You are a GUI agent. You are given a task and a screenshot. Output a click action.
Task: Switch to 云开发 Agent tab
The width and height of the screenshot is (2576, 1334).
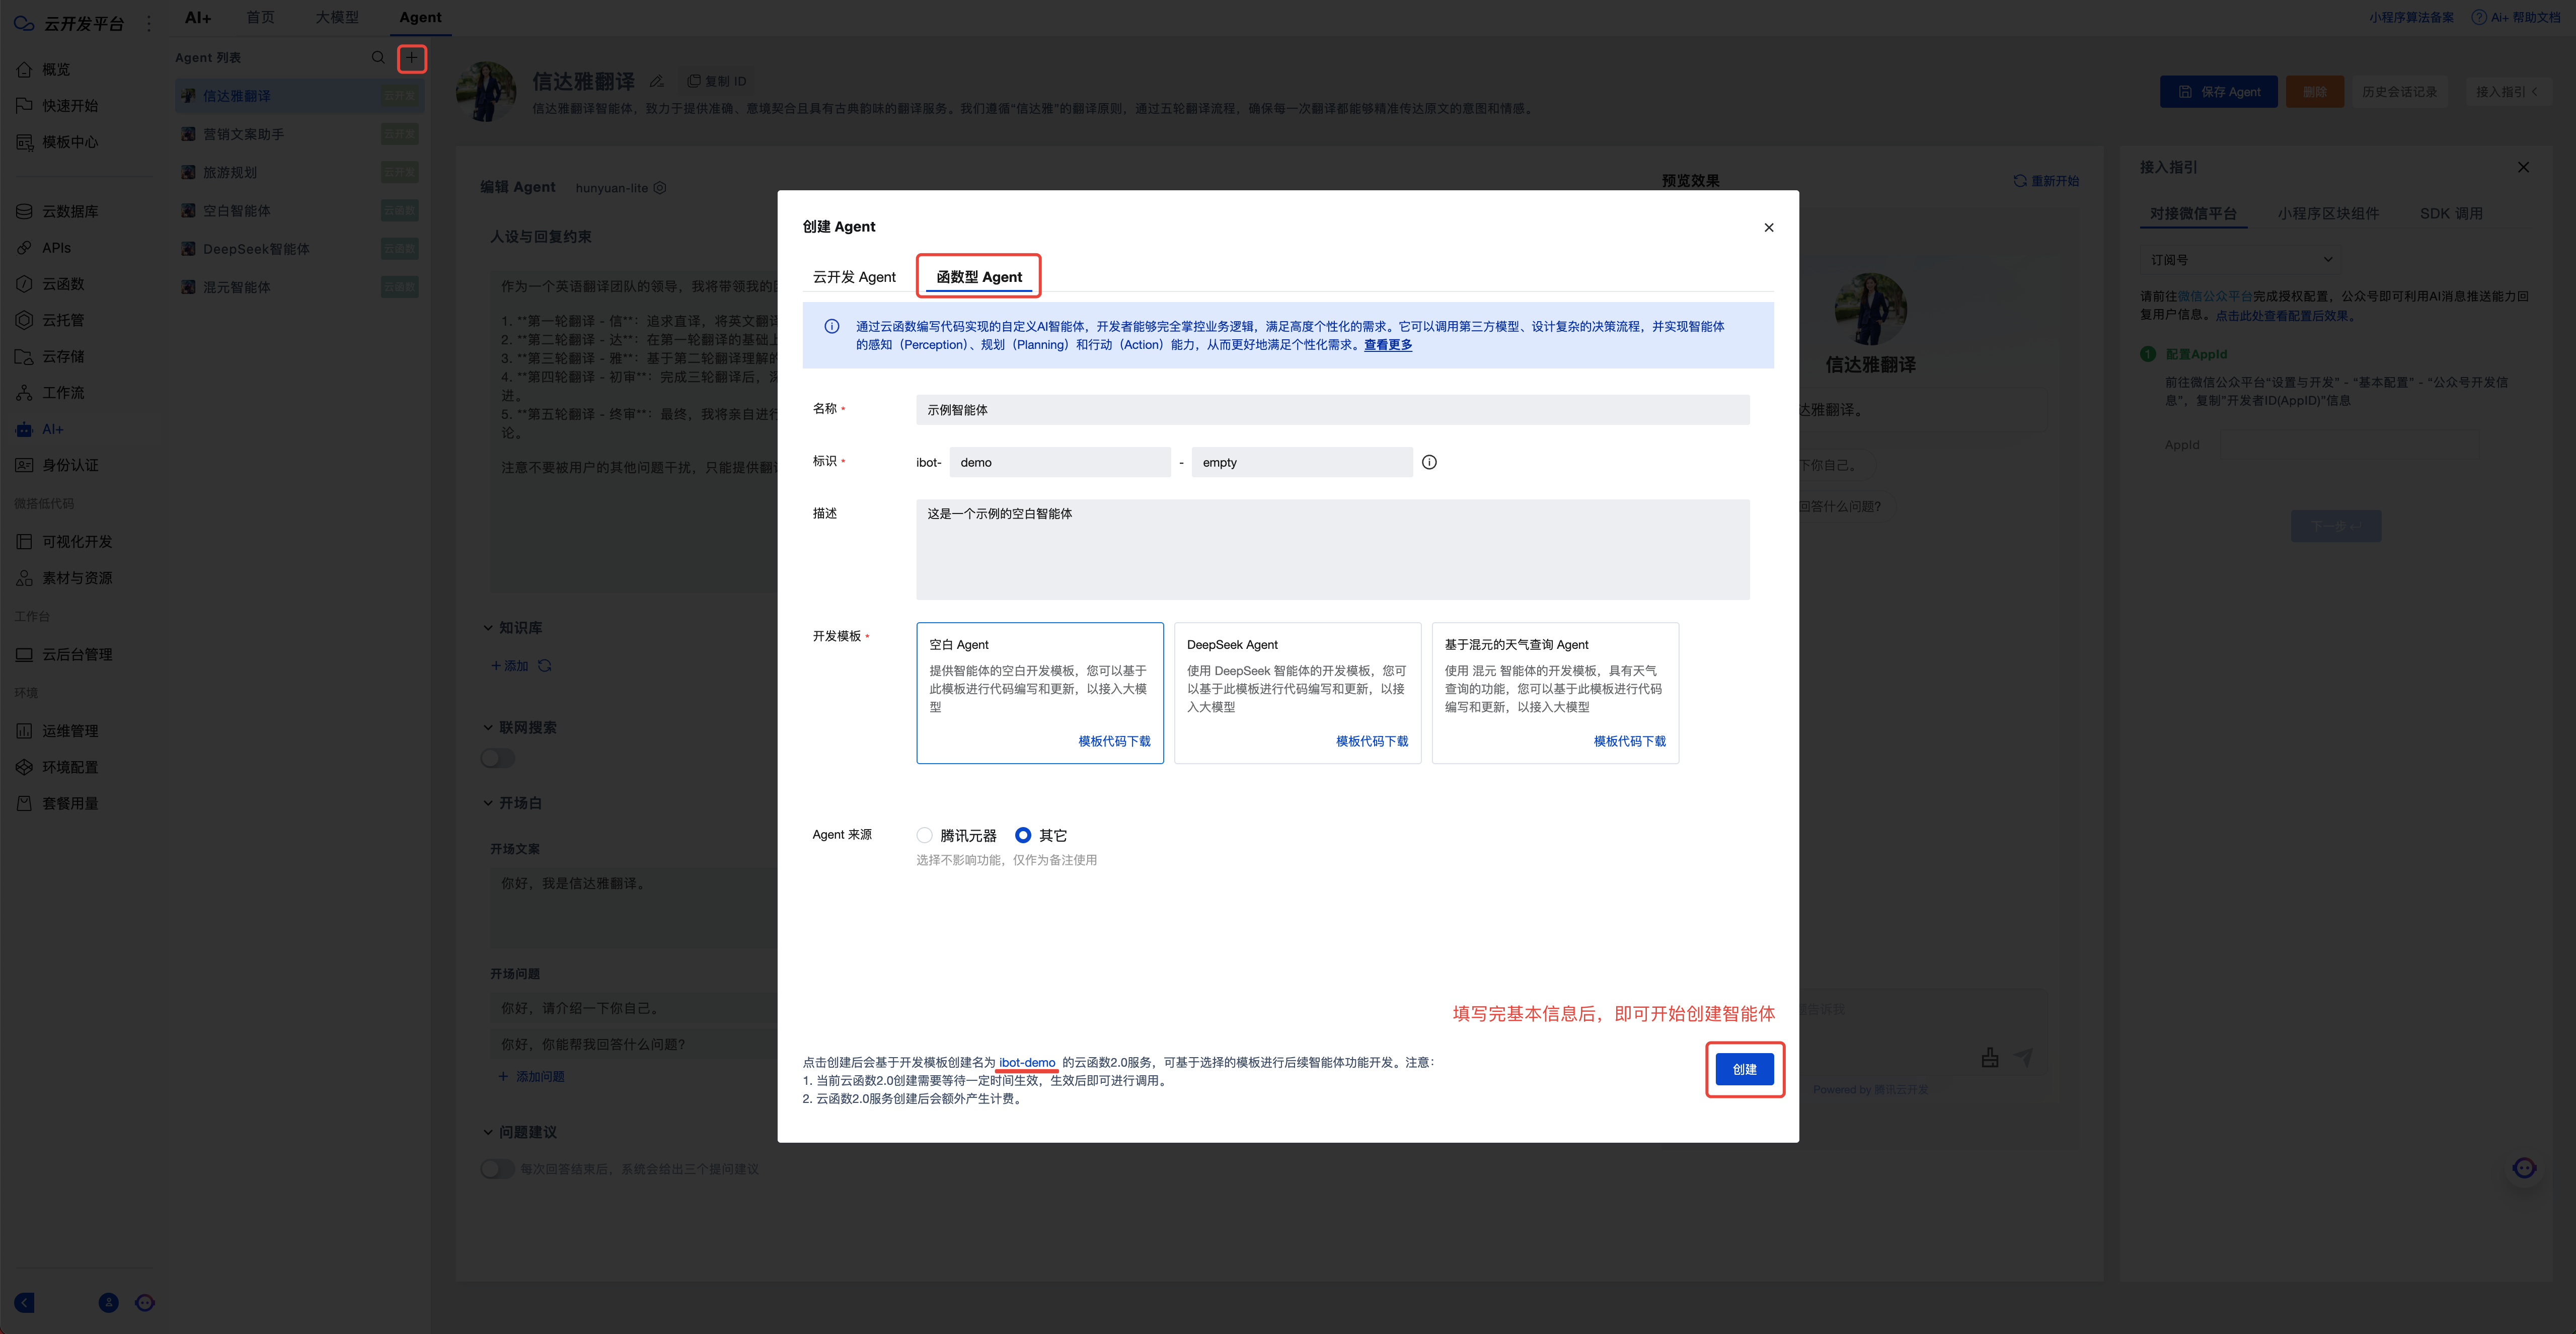[854, 277]
